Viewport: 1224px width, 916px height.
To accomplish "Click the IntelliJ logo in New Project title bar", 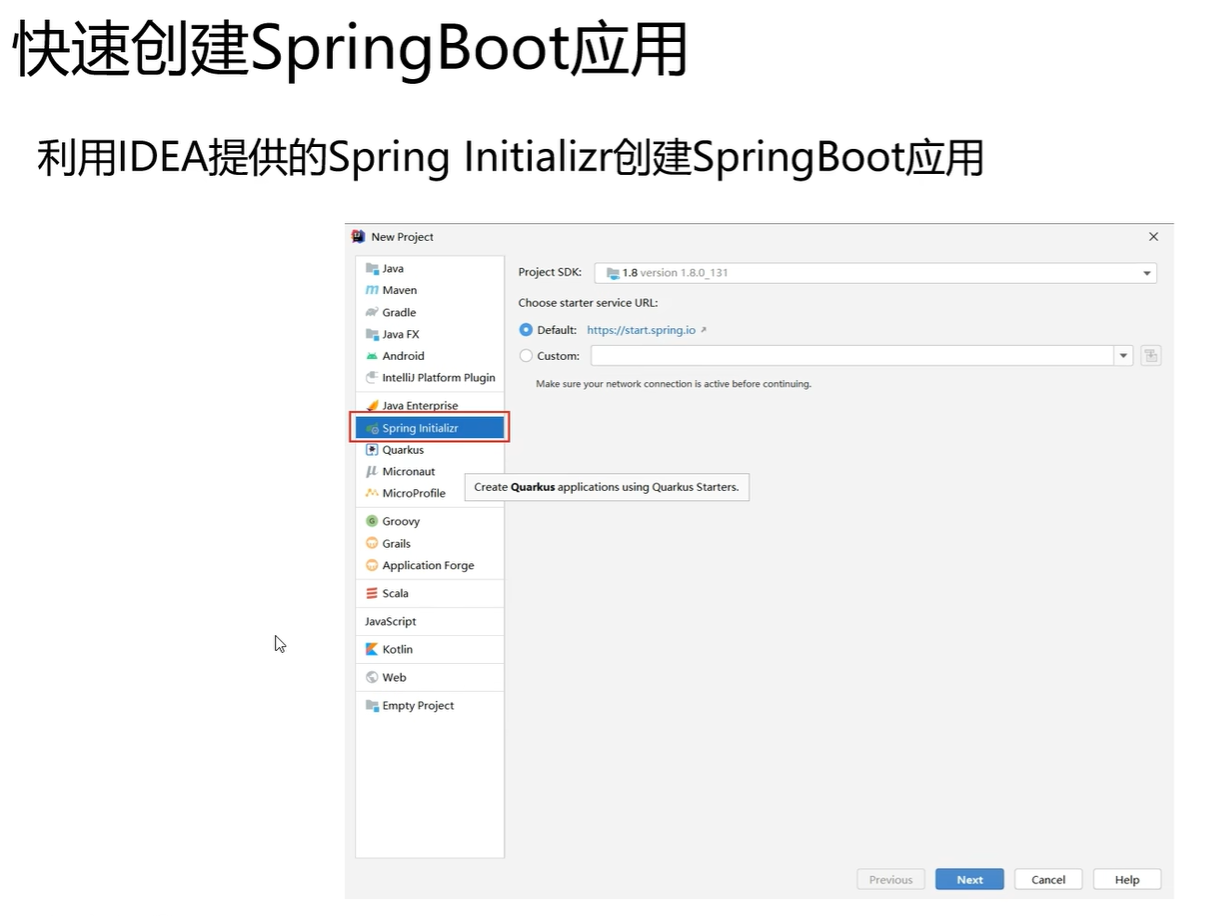I will pos(358,236).
